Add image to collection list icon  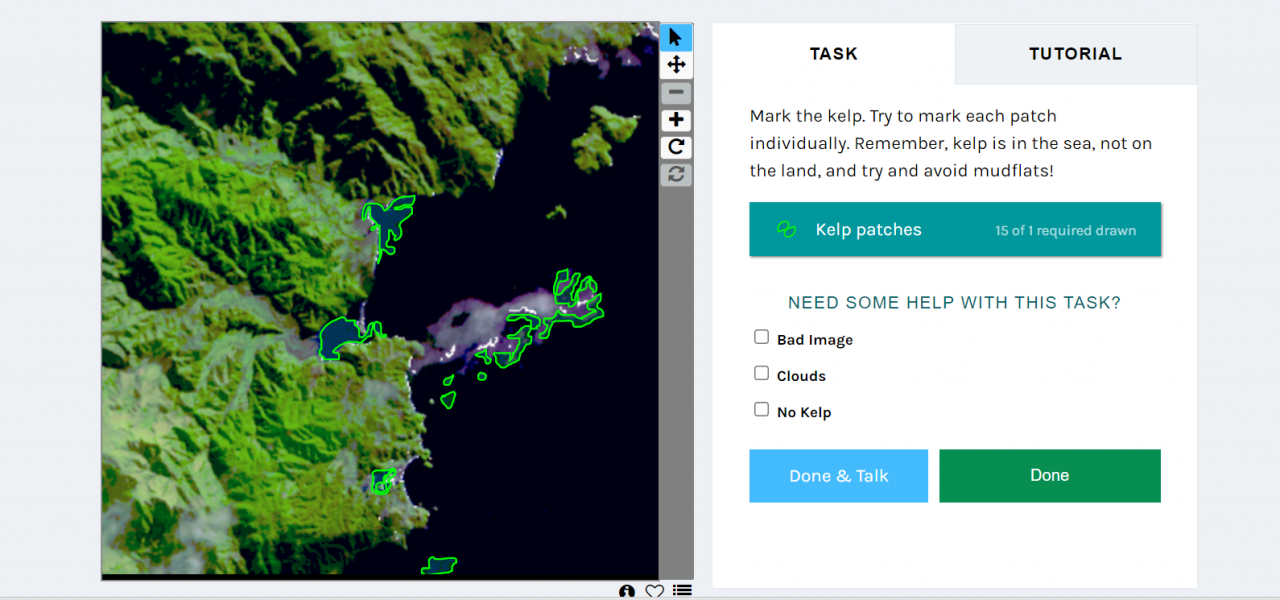[x=682, y=590]
